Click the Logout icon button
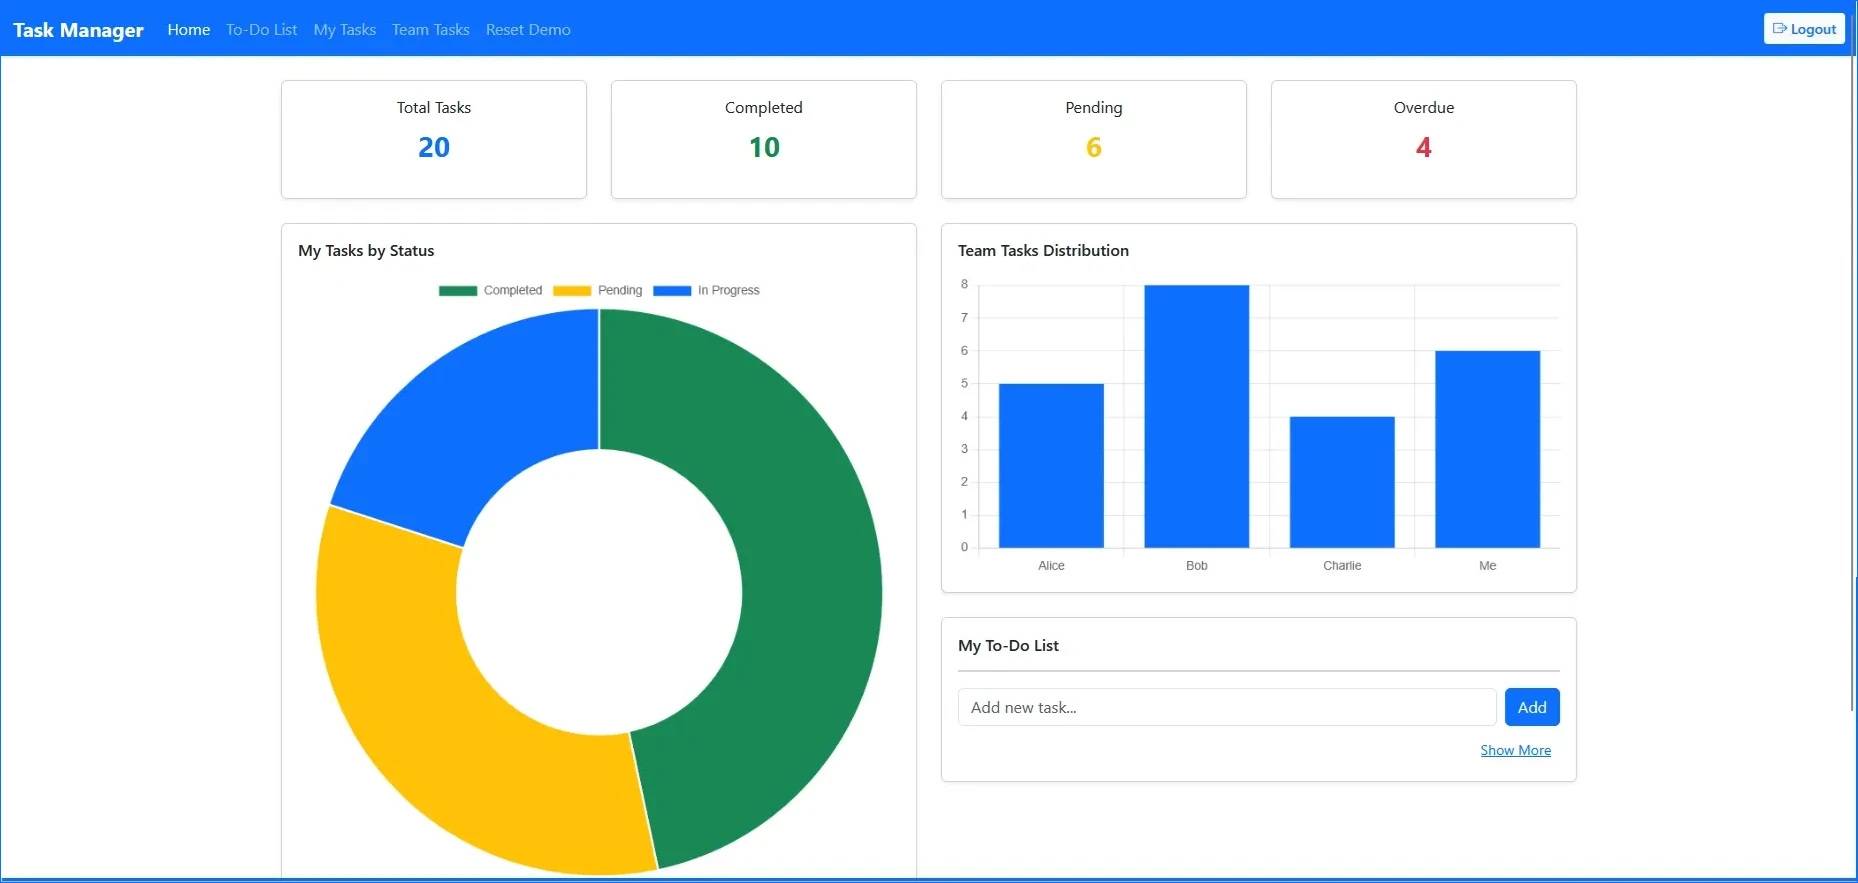This screenshot has width=1858, height=883. [x=1803, y=29]
